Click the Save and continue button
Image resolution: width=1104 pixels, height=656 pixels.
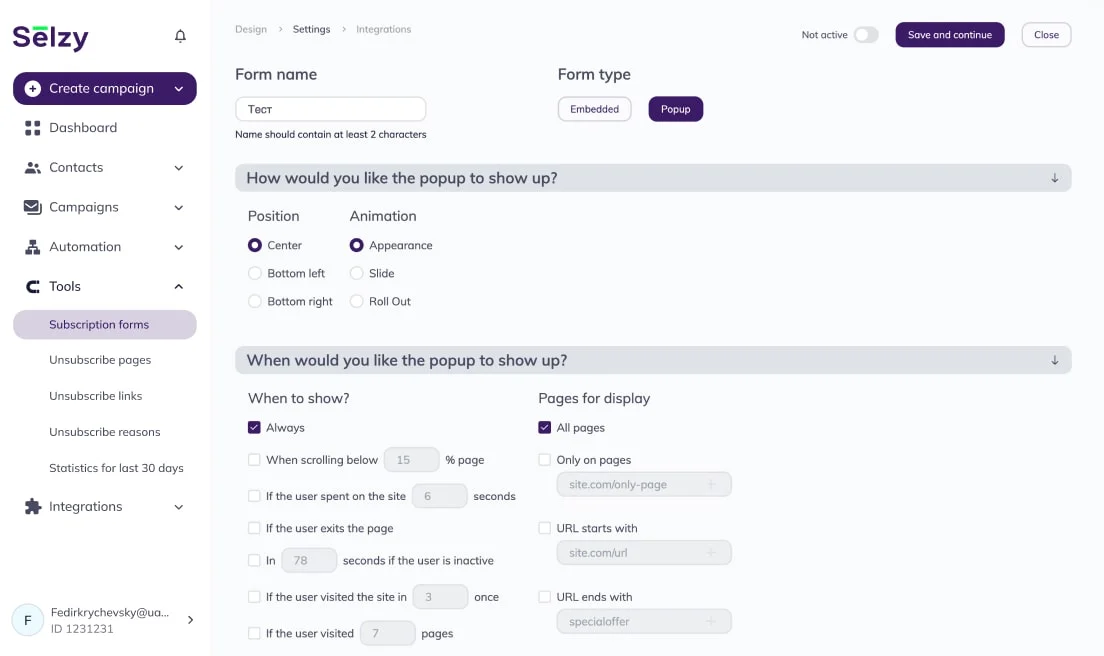(x=949, y=35)
